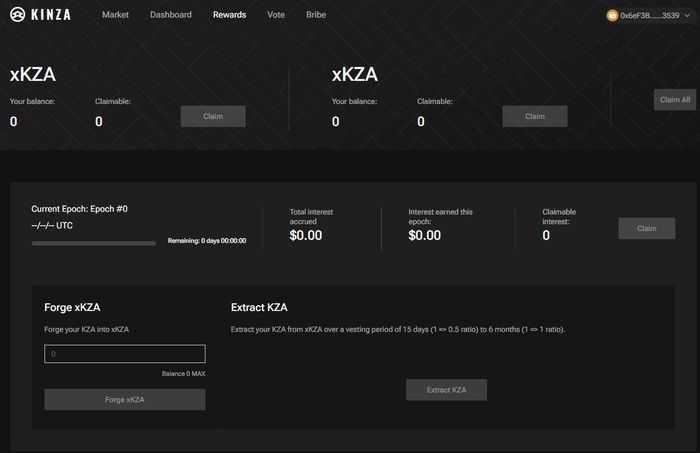Expand the wallet address dropdown chevron
This screenshot has width=700, height=453.
[x=688, y=15]
